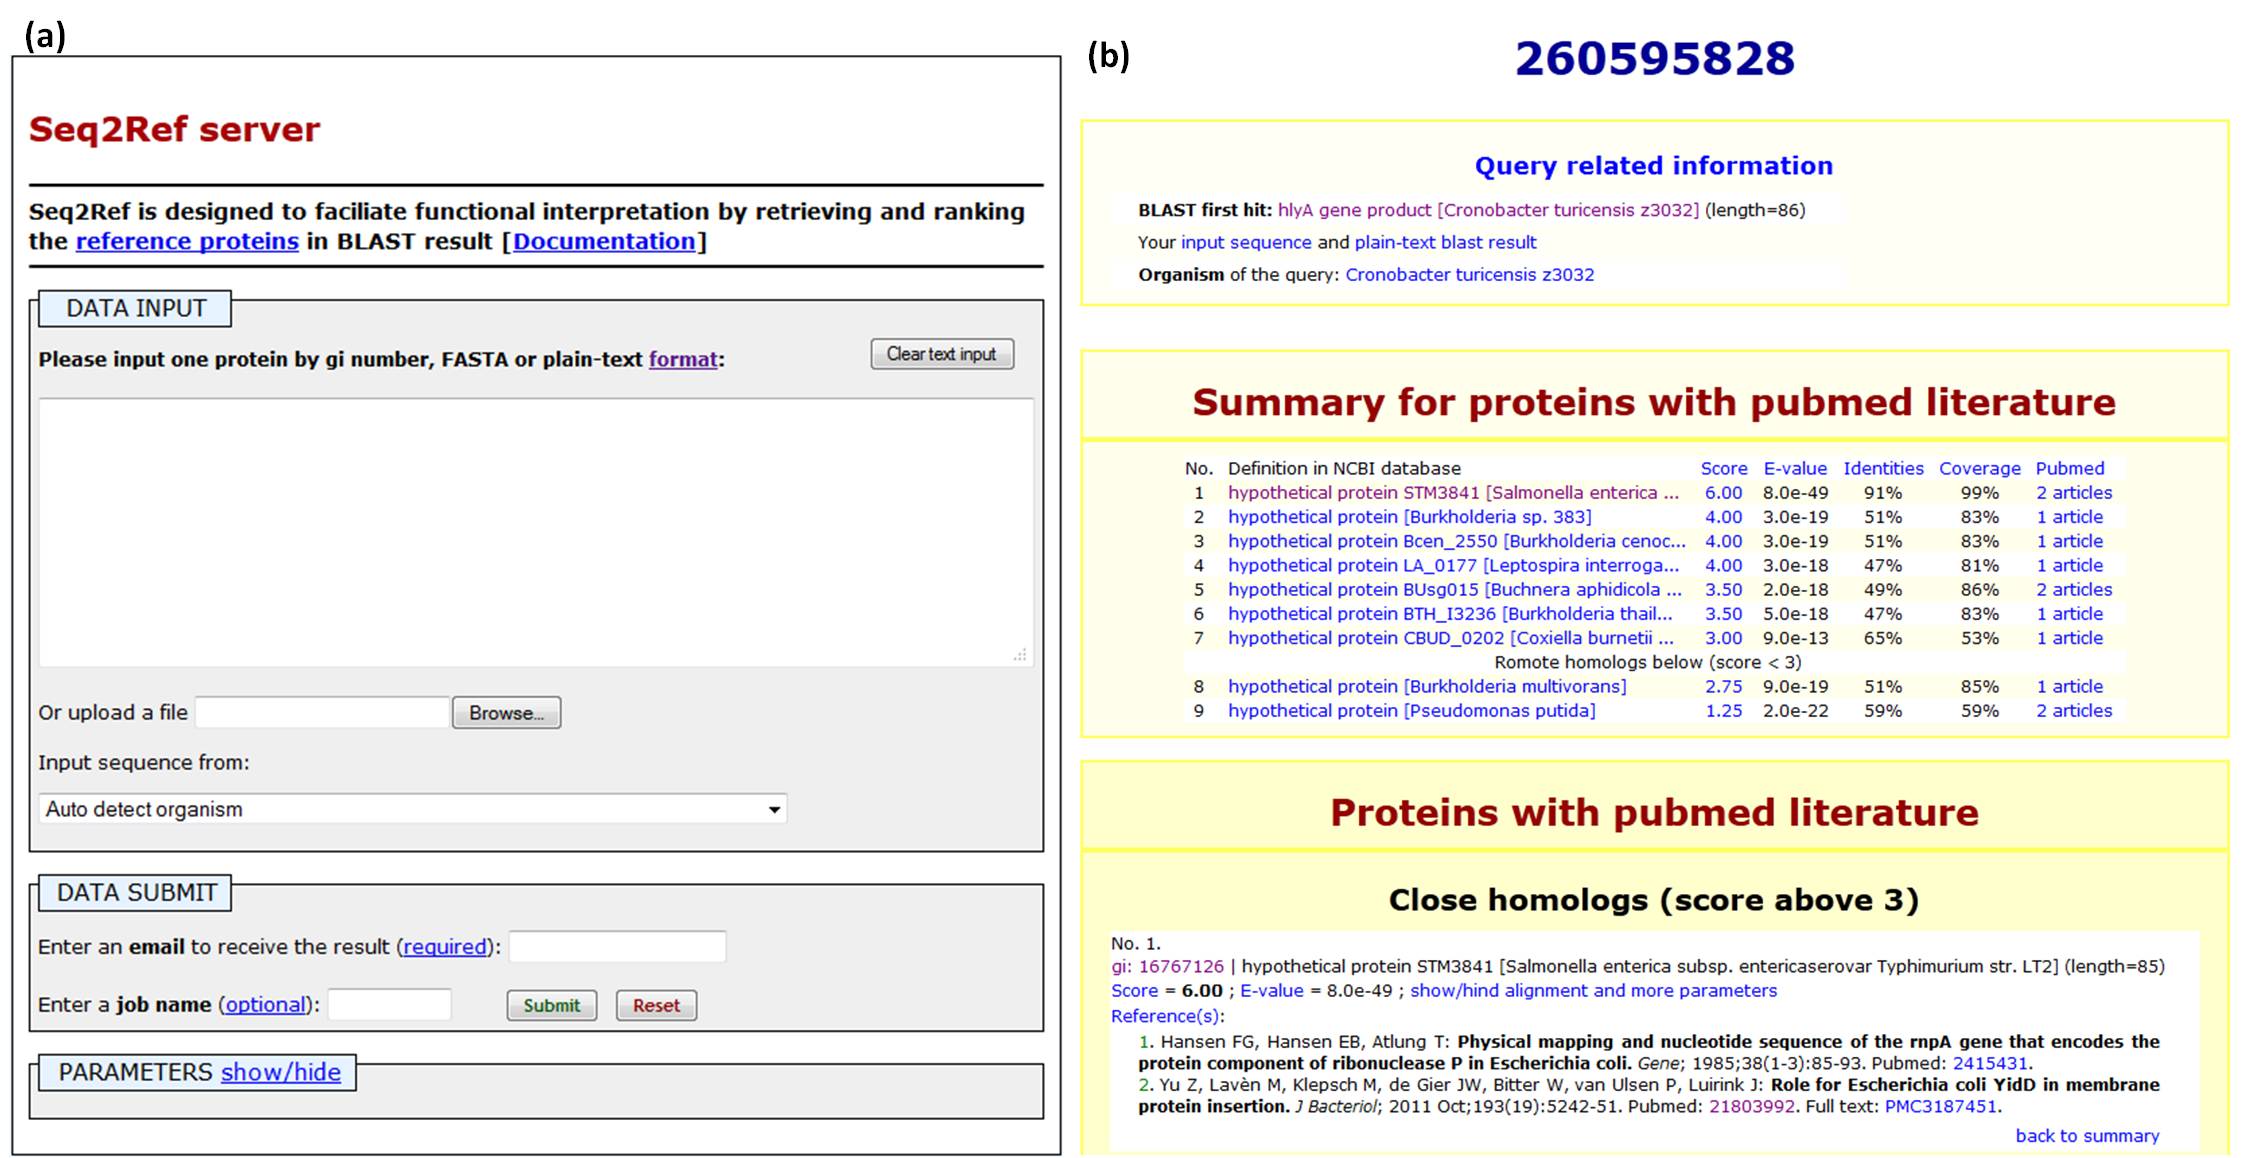
Task: Click the E-value column header
Action: (x=1795, y=468)
